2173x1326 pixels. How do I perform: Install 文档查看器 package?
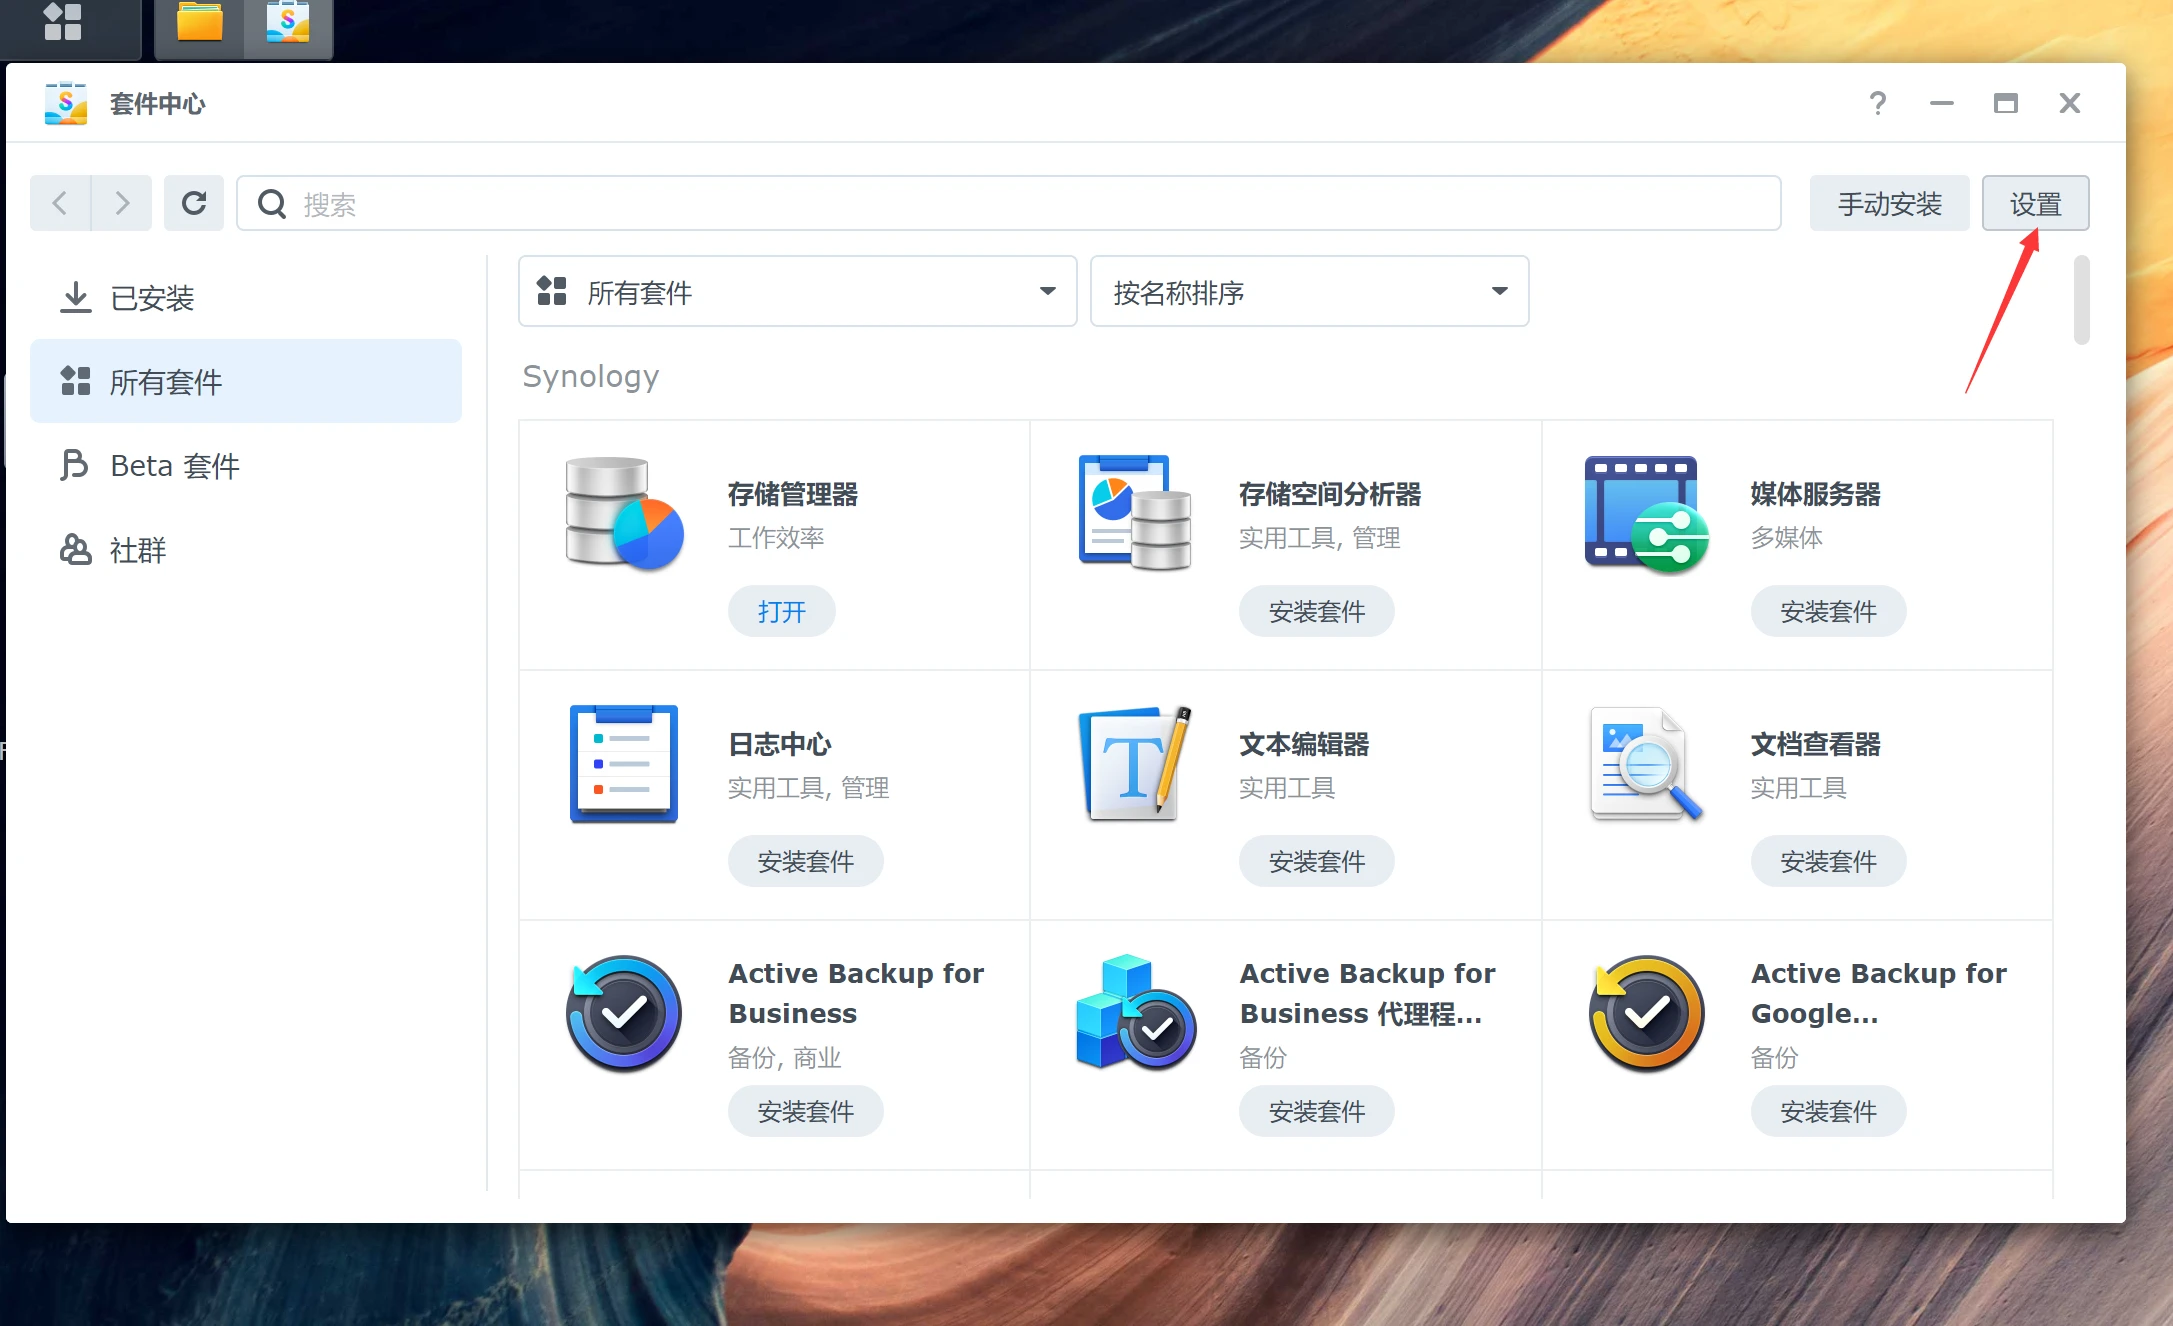[x=1828, y=861]
